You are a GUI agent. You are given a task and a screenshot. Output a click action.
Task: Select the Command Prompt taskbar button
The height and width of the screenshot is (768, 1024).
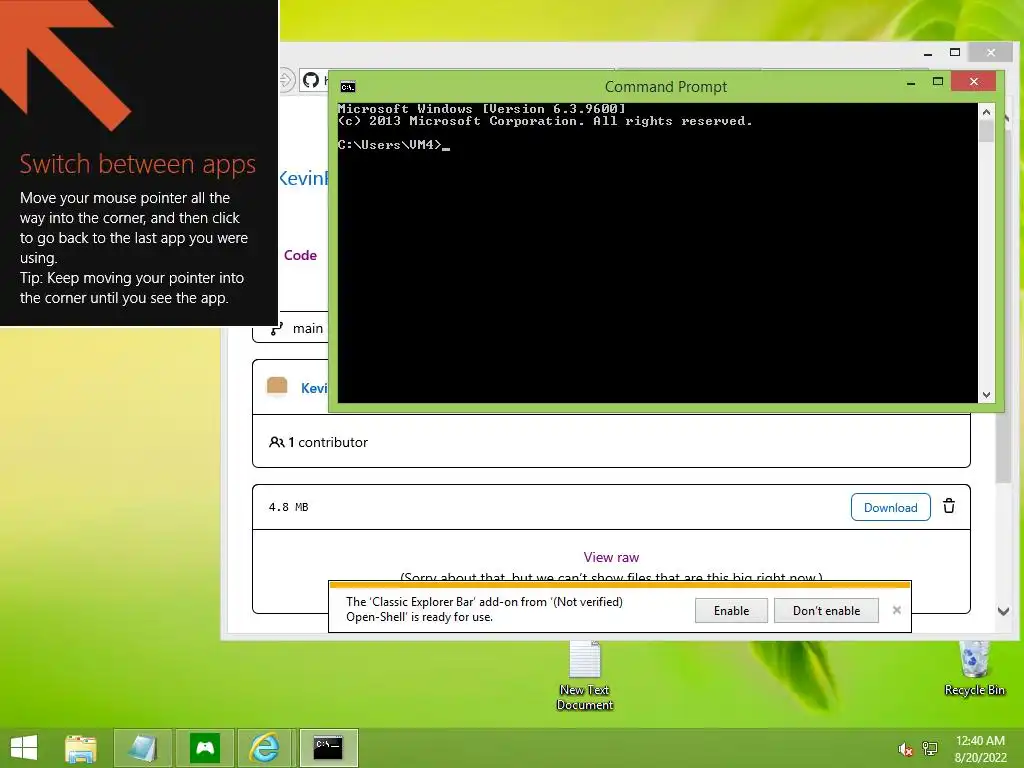pyautogui.click(x=328, y=748)
